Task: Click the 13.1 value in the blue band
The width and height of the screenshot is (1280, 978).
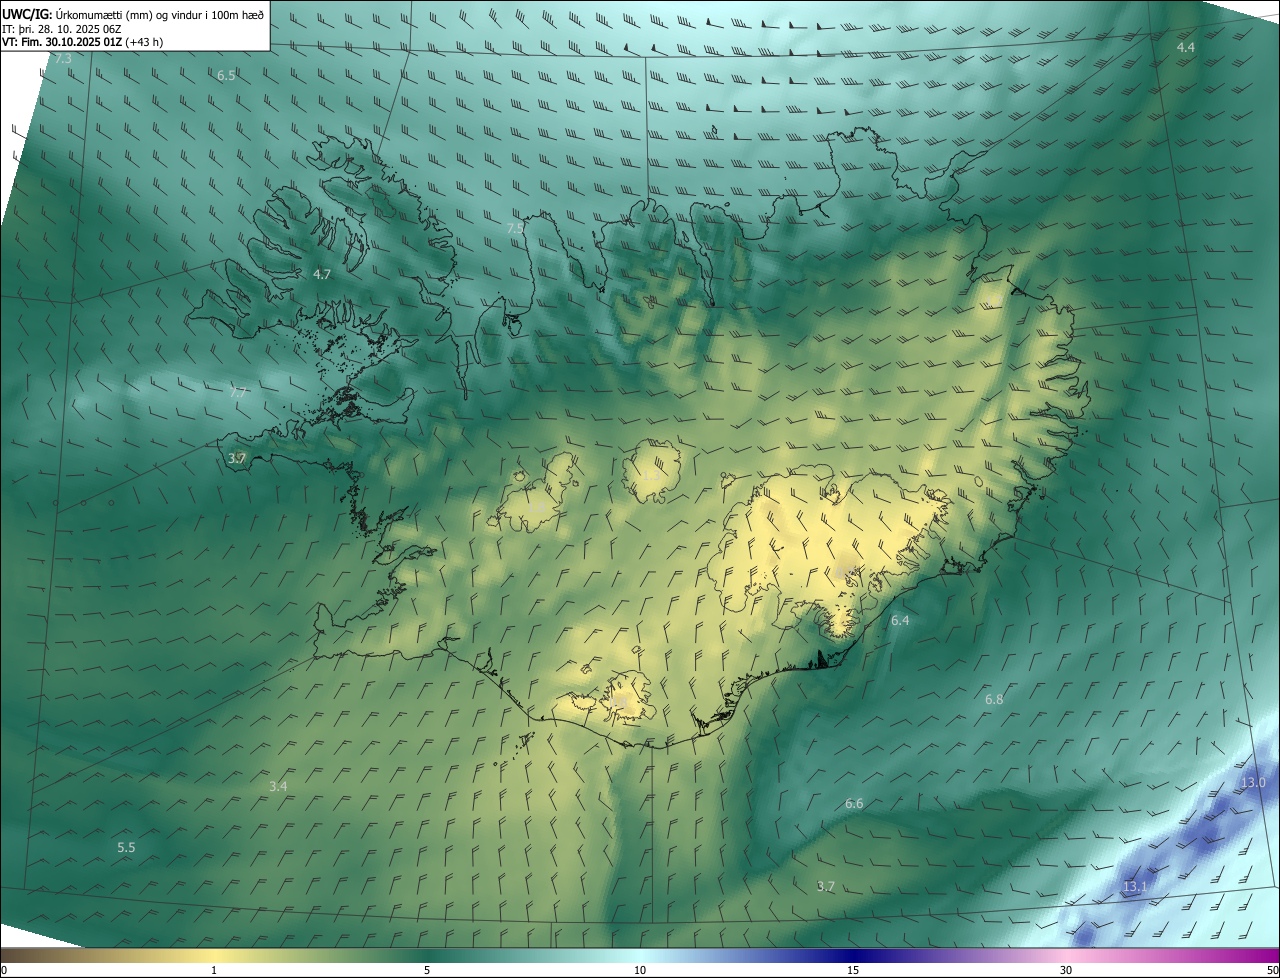Action: pos(1135,887)
